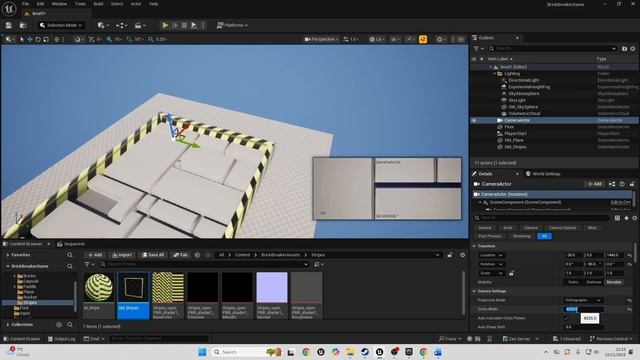640x360 pixels.
Task: Click the highlighted orange viewport toolbar button
Action: pos(423,39)
